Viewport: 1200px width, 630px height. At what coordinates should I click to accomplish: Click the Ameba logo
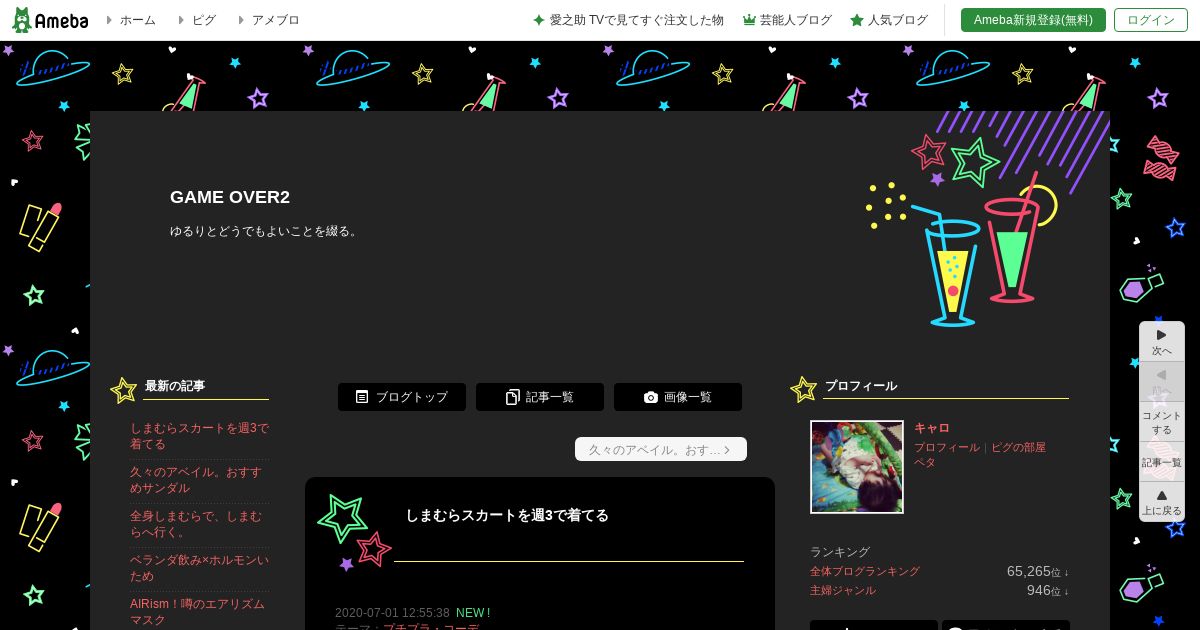click(50, 20)
